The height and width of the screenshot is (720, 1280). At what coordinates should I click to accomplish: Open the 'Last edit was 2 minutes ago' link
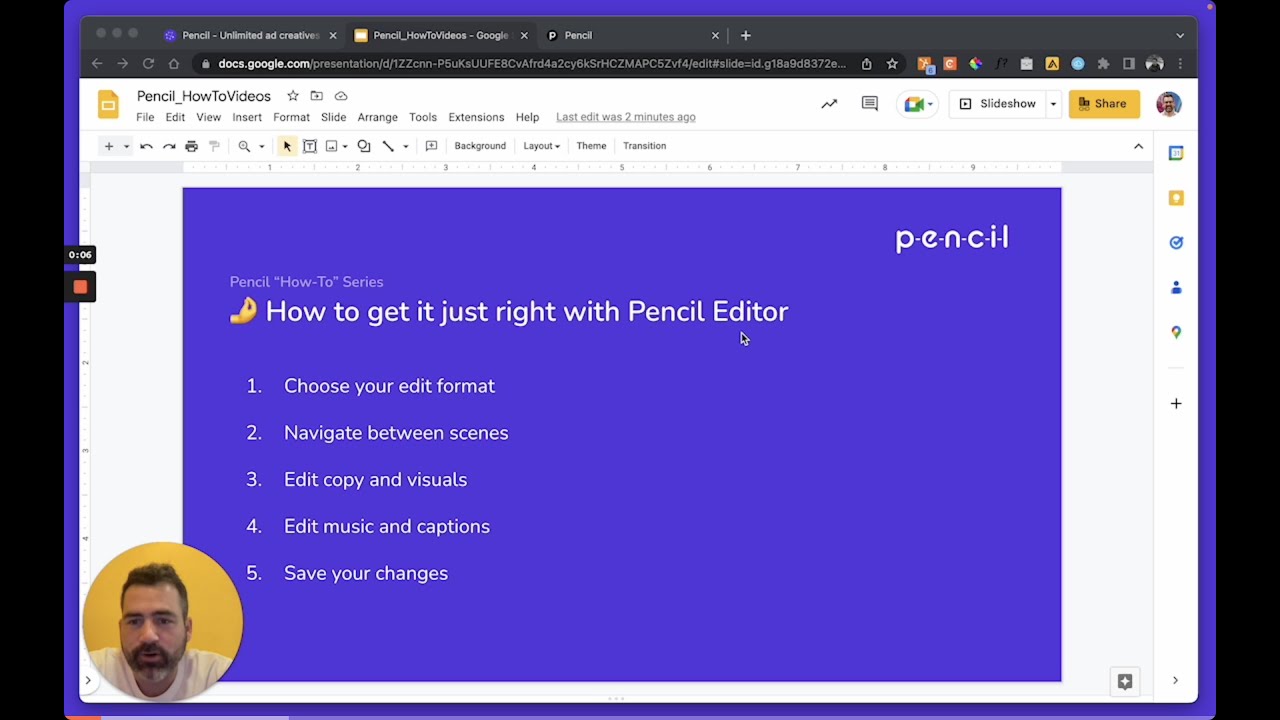click(626, 117)
